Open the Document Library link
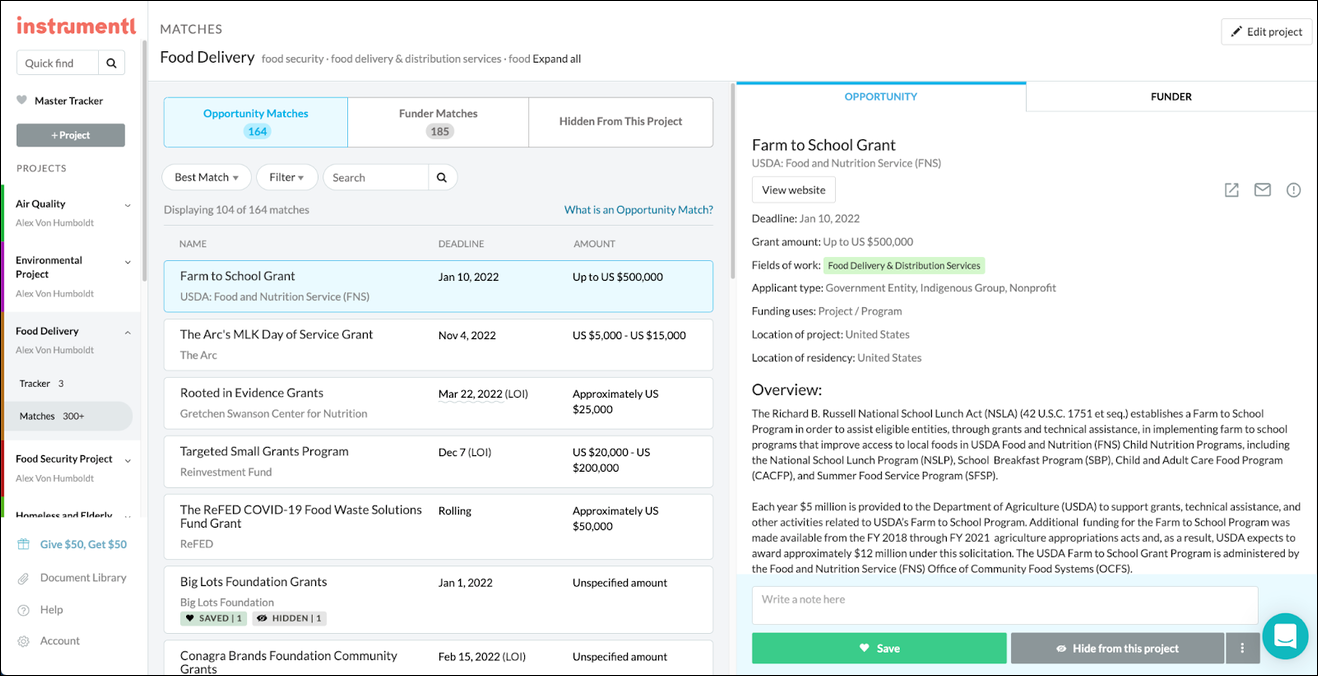 click(x=84, y=578)
